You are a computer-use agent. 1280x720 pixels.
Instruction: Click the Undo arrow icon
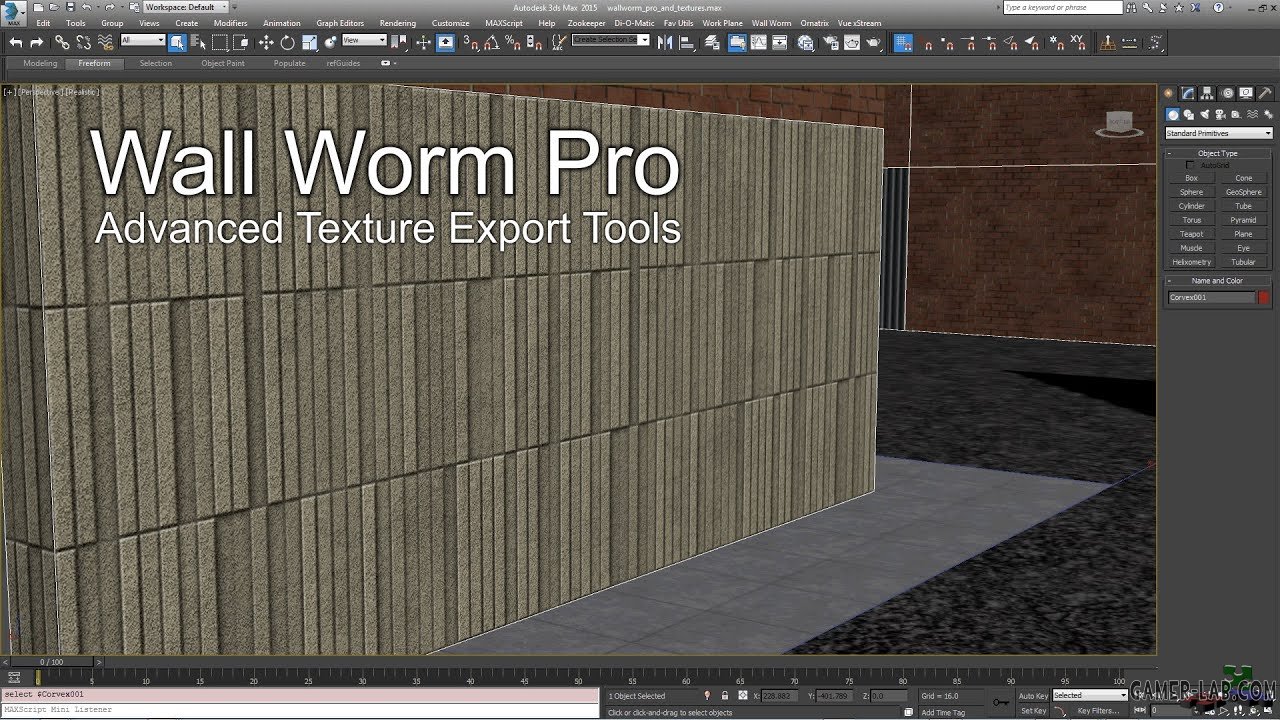(15, 42)
